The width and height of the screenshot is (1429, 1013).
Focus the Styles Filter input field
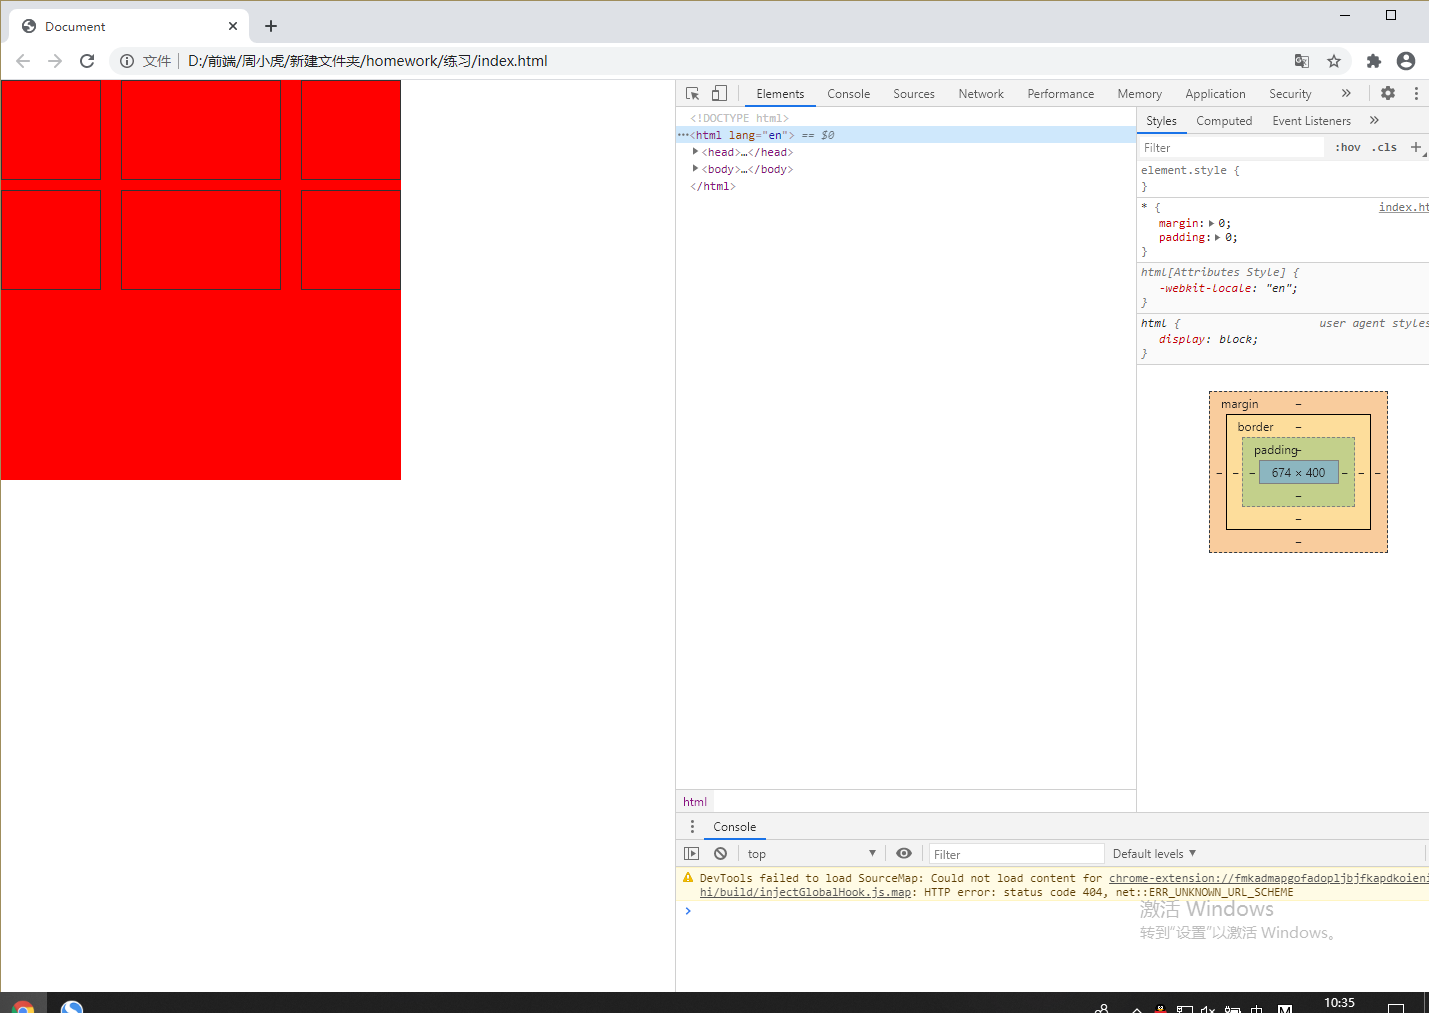tap(1232, 147)
